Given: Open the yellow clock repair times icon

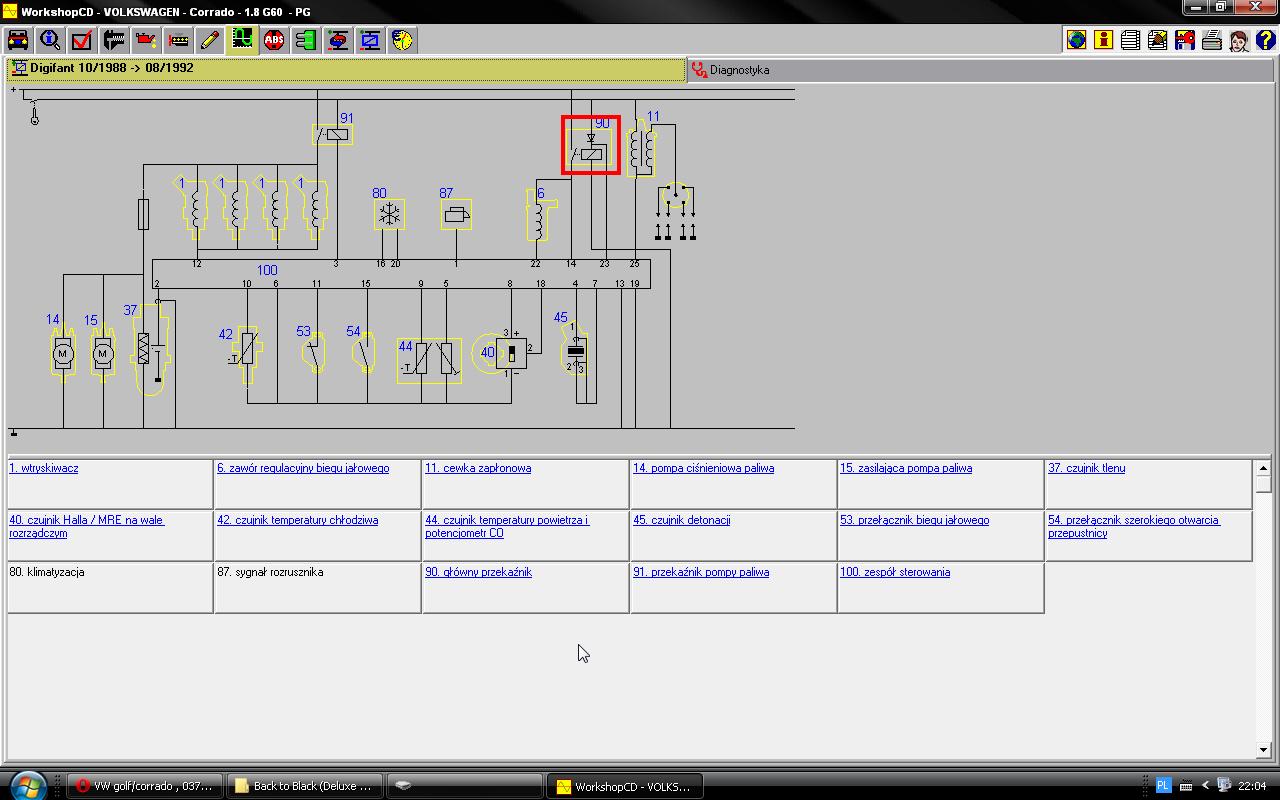Looking at the screenshot, I should click(x=402, y=40).
